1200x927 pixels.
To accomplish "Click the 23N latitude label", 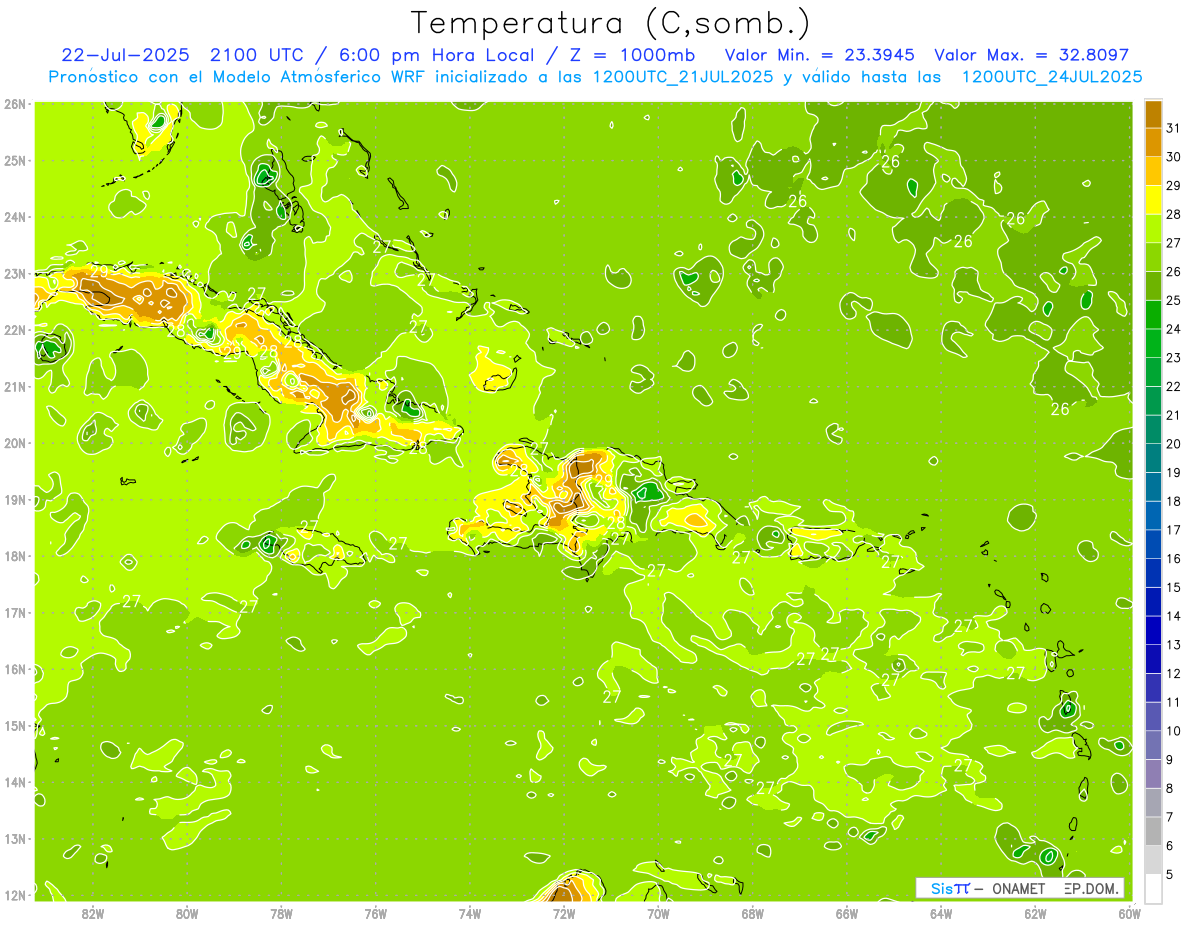I will pyautogui.click(x=15, y=273).
